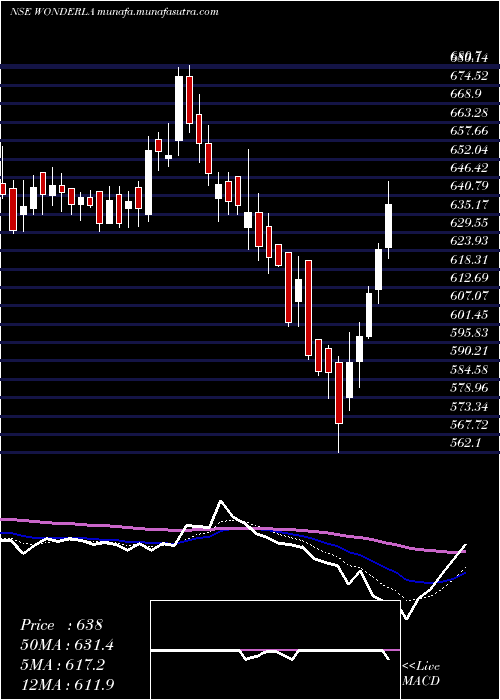Click the 674.52 price axis label

point(468,75)
